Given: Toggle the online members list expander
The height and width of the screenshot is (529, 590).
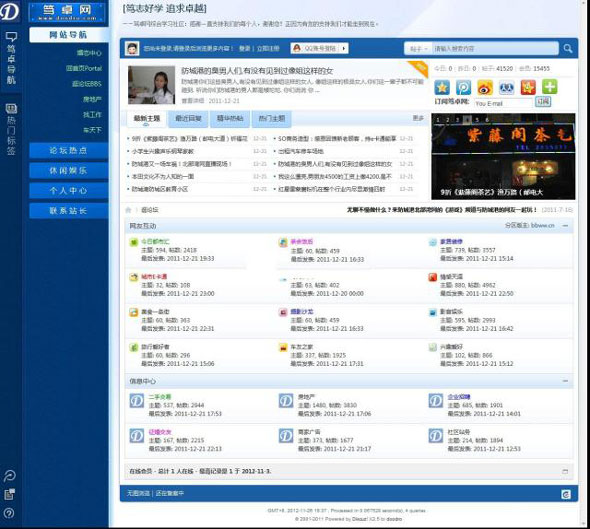Looking at the screenshot, I should [x=565, y=471].
